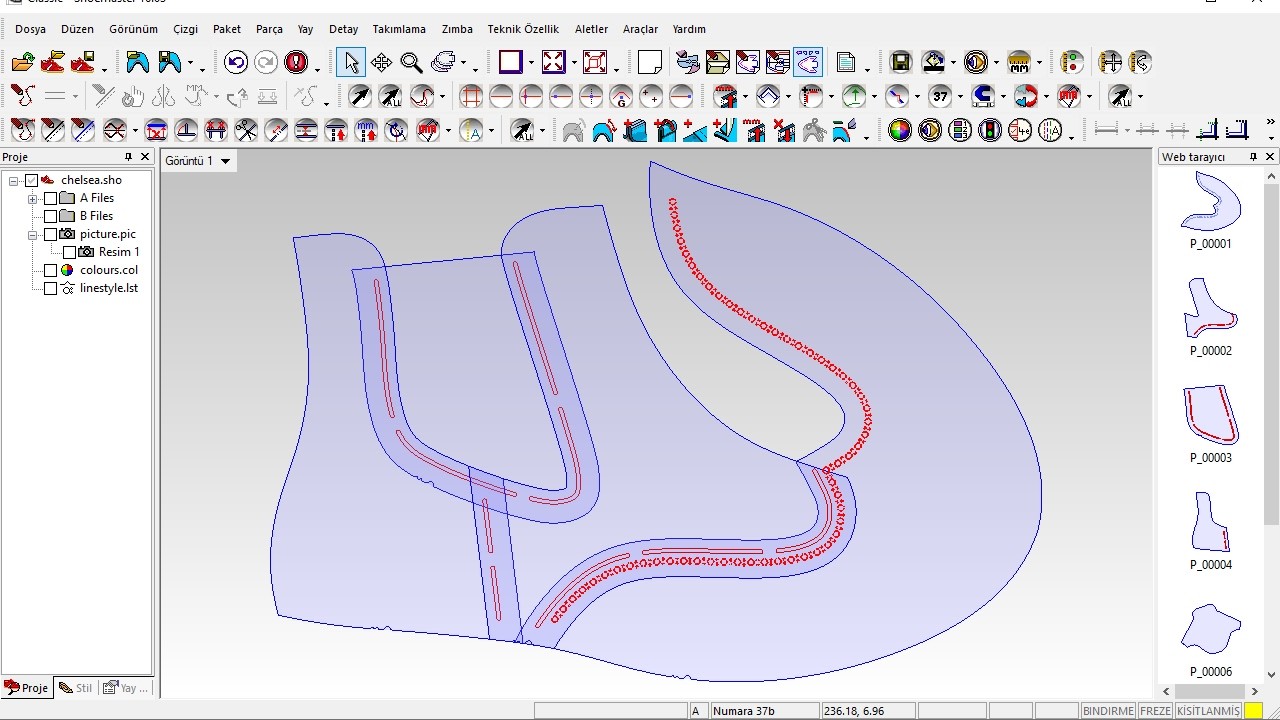Viewport: 1280px width, 720px height.
Task: Click the Redo arrow icon
Action: click(x=266, y=62)
